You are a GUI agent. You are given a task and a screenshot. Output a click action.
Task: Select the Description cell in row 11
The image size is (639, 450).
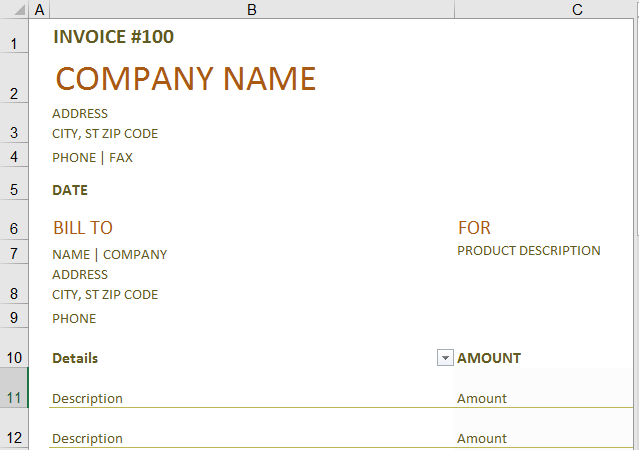click(88, 398)
